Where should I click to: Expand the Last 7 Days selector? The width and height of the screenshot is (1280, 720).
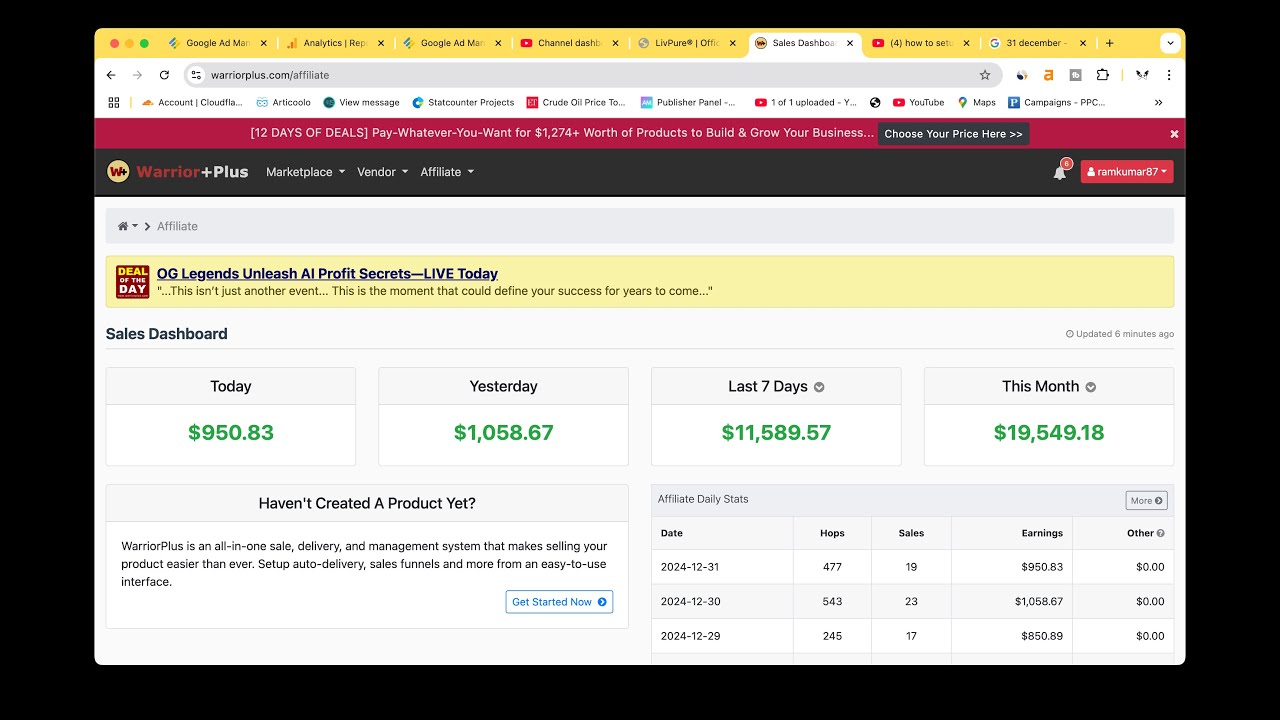point(819,388)
